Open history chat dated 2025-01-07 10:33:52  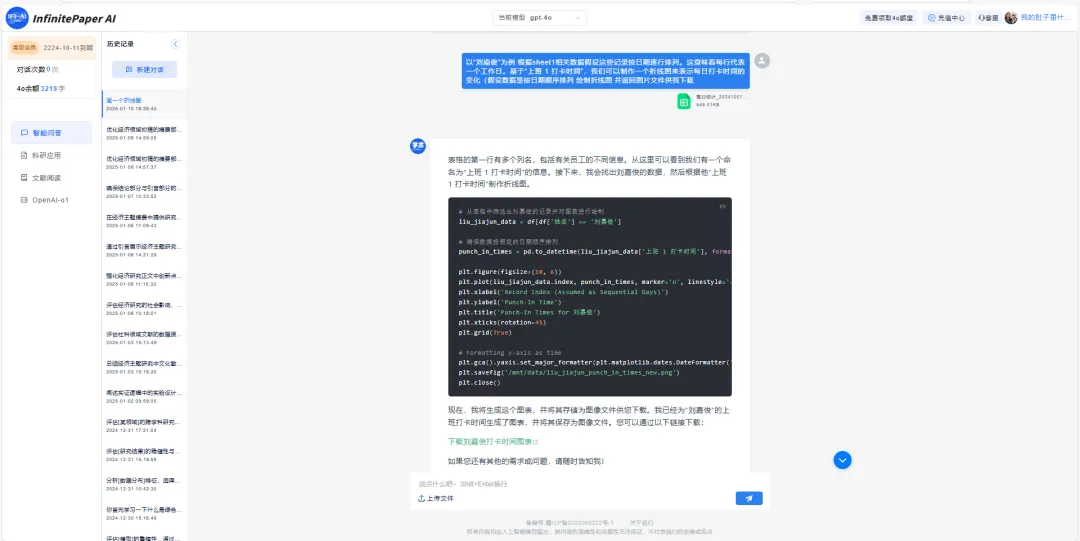click(144, 192)
